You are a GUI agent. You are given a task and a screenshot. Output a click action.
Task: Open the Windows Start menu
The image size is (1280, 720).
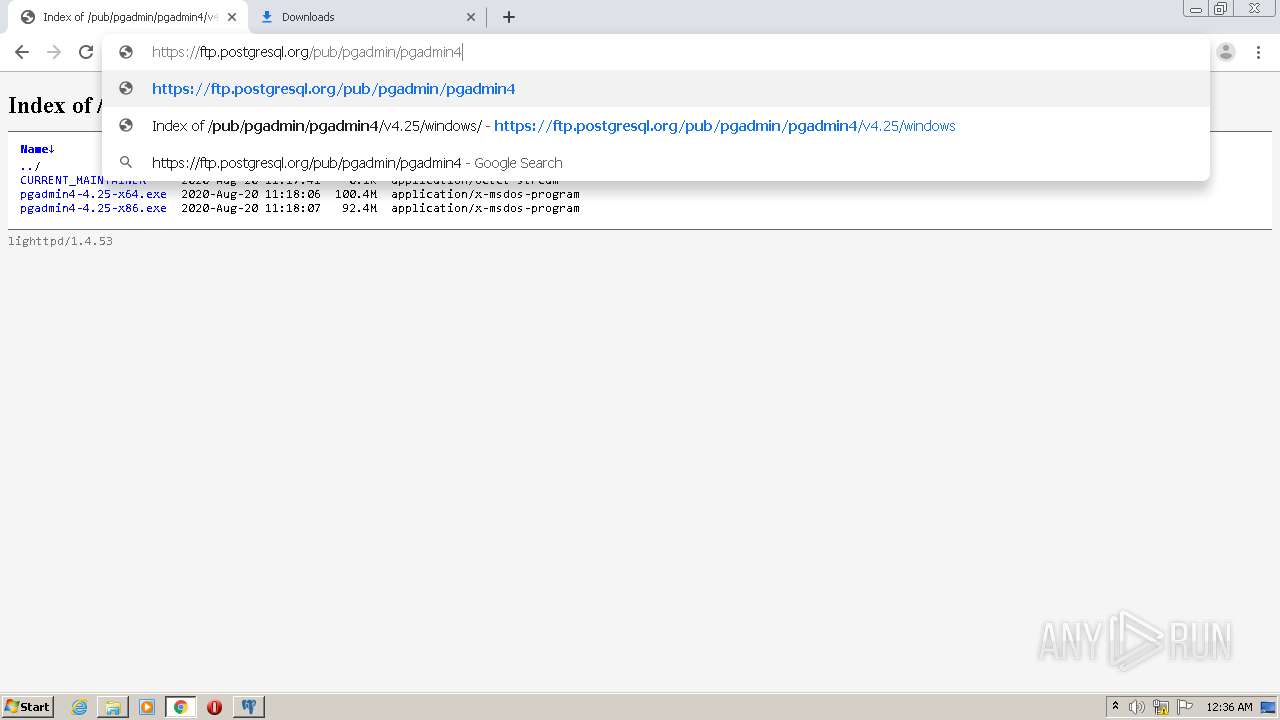28,707
